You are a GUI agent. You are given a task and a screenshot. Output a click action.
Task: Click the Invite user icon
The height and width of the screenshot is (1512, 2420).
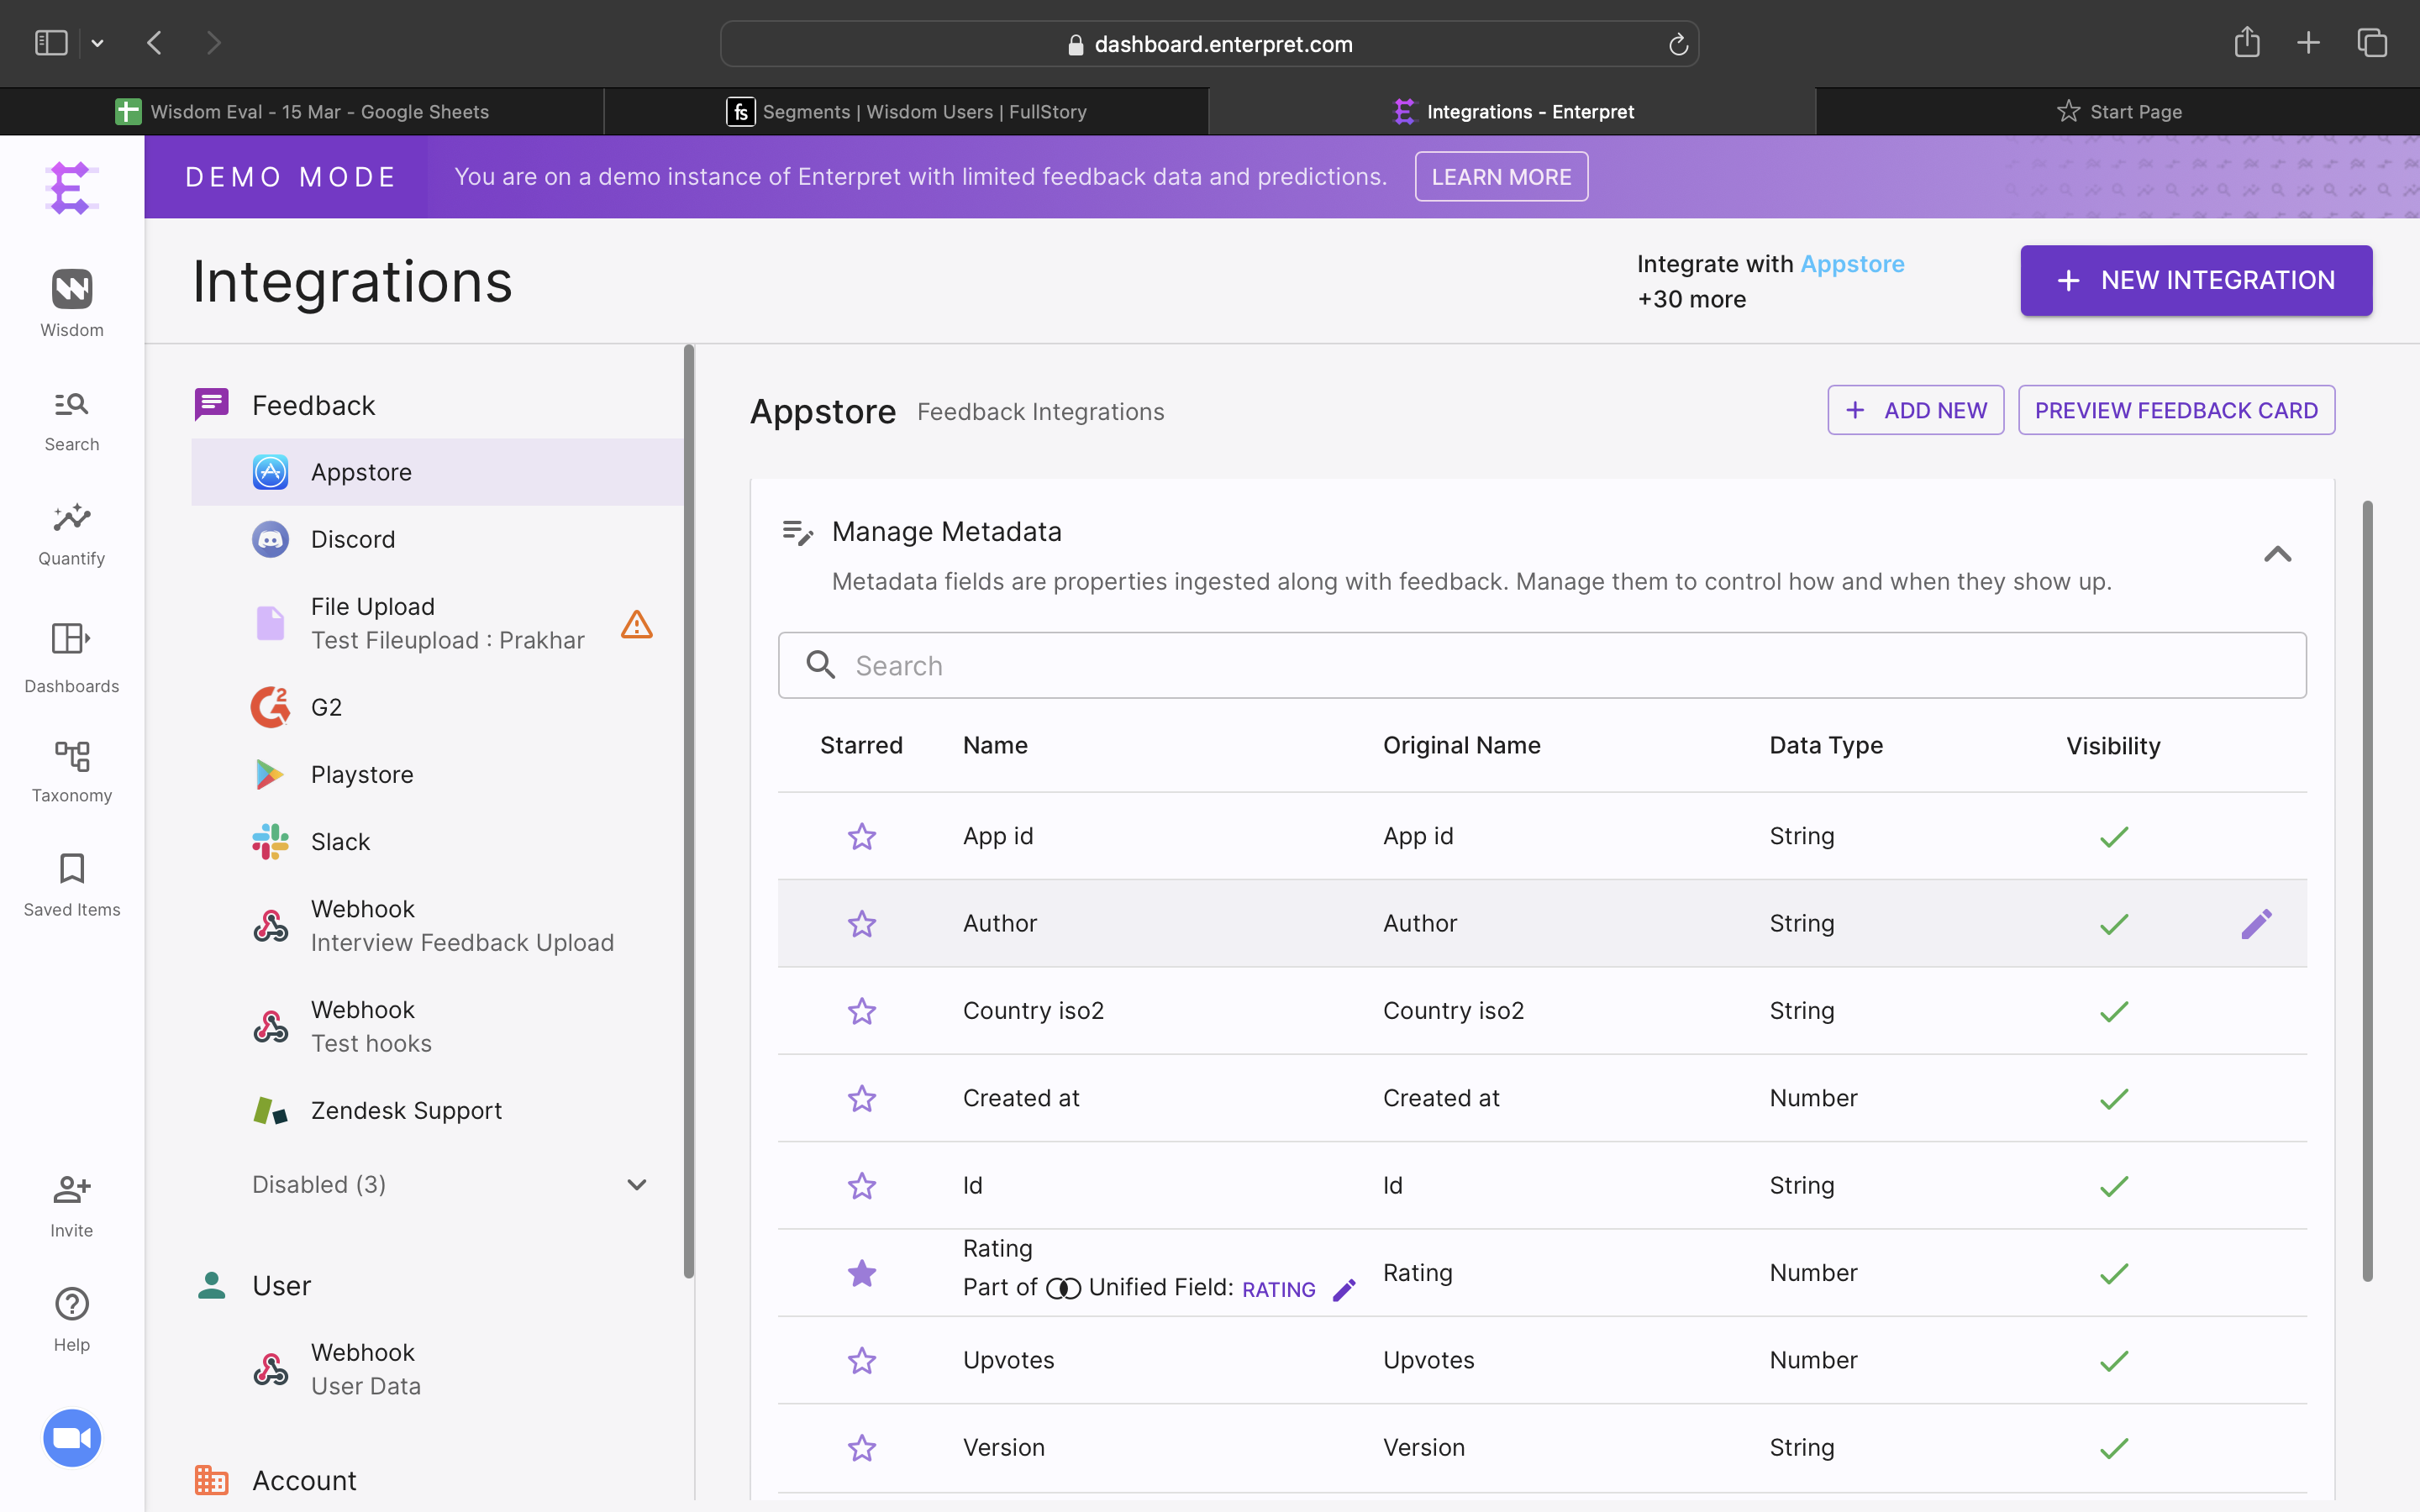click(x=71, y=1190)
